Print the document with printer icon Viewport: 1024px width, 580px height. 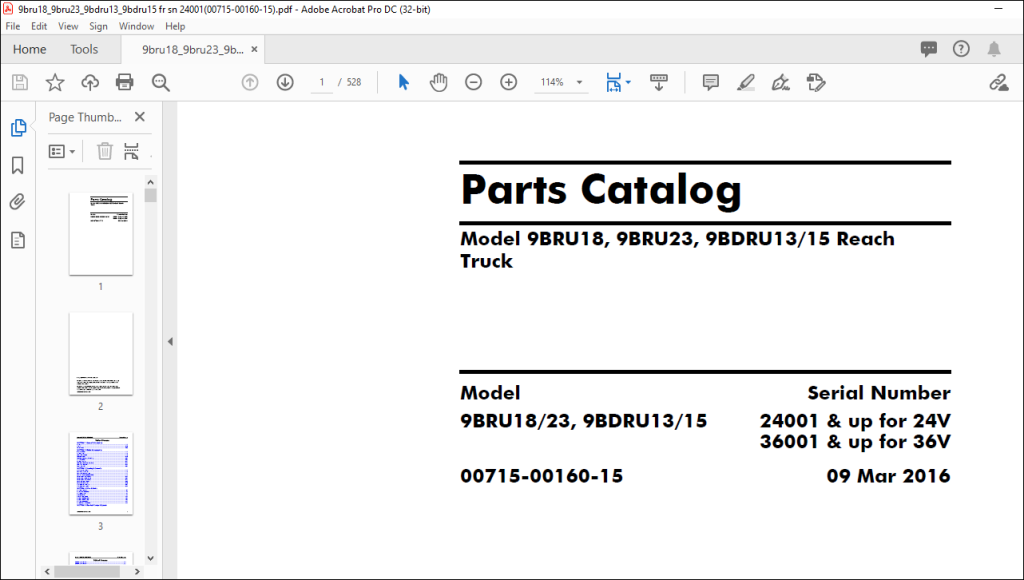click(x=124, y=82)
